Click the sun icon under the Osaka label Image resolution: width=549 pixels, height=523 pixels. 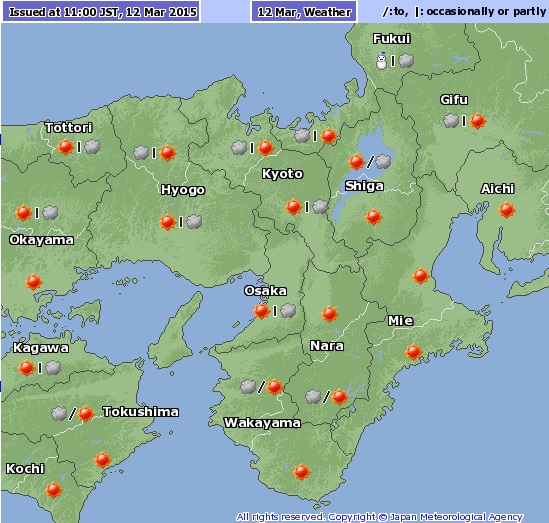(x=262, y=311)
